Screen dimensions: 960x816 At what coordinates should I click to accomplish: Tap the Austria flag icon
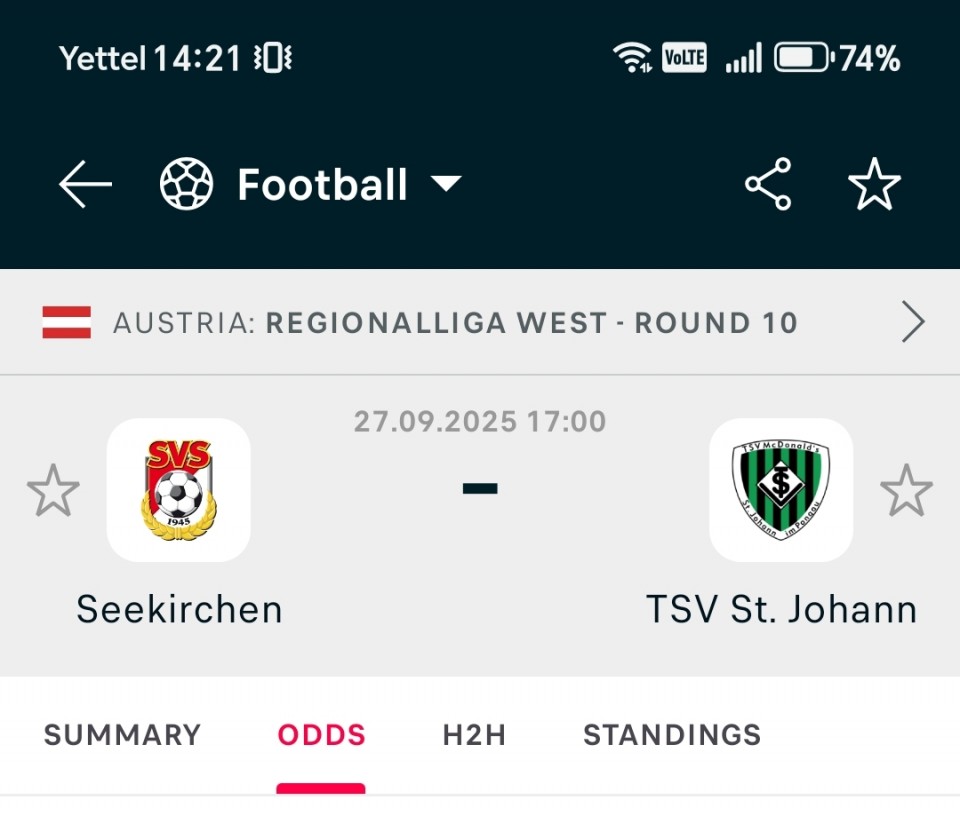[67, 323]
